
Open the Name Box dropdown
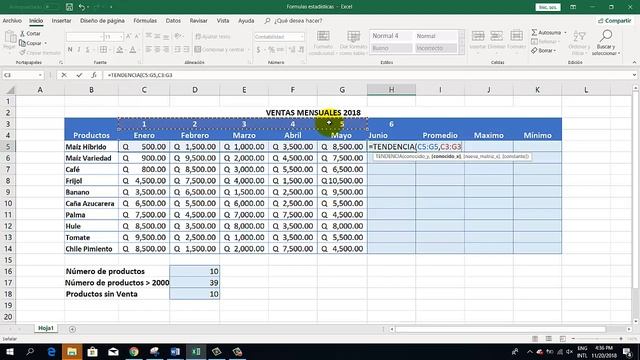[40, 75]
